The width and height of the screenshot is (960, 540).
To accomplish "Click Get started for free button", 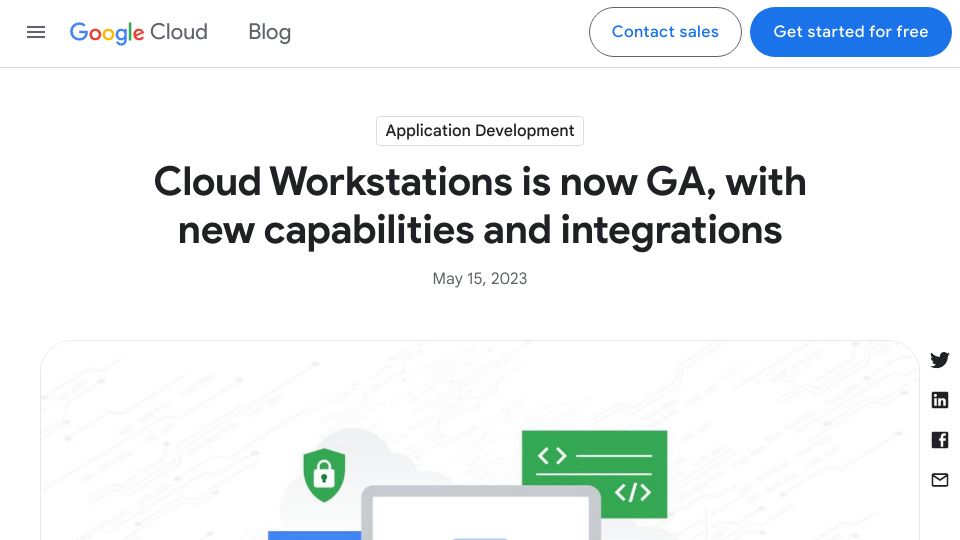I will (850, 32).
